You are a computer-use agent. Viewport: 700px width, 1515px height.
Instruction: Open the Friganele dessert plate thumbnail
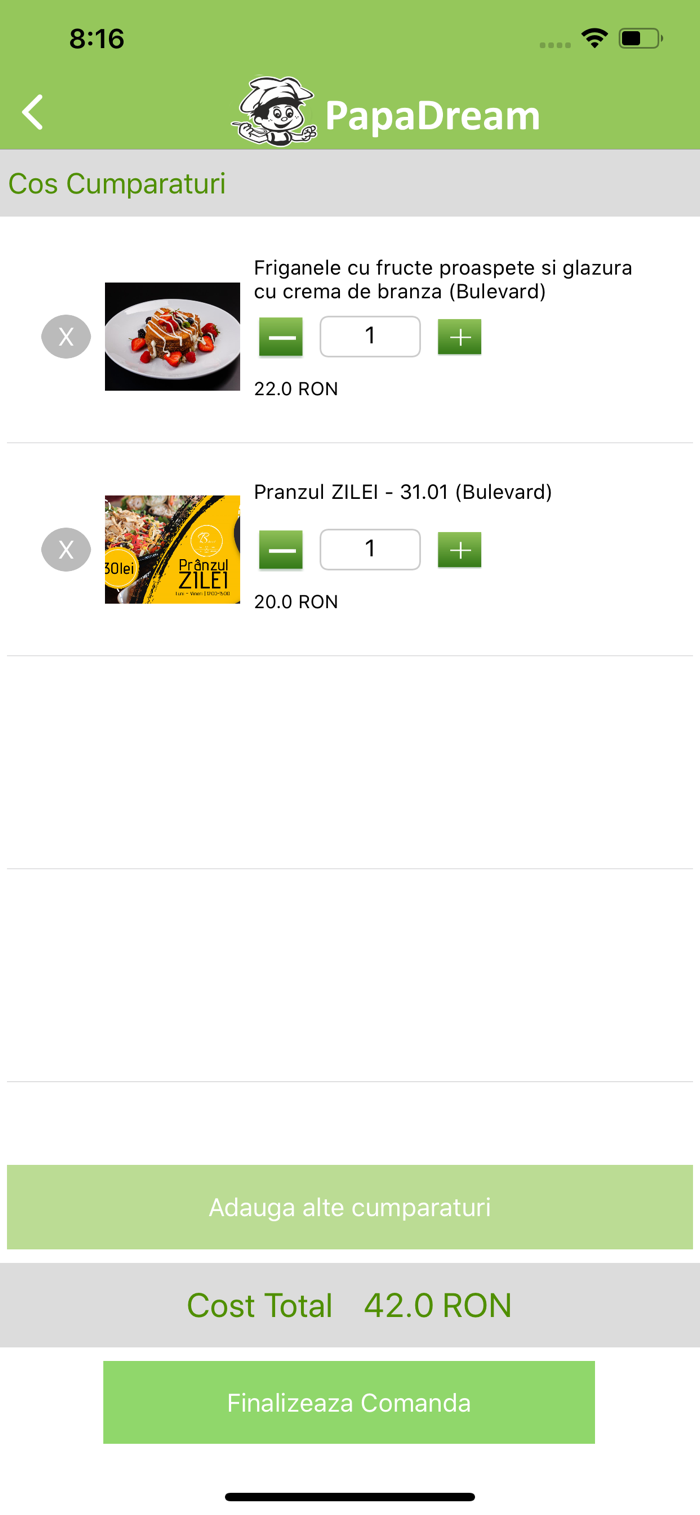coord(173,337)
